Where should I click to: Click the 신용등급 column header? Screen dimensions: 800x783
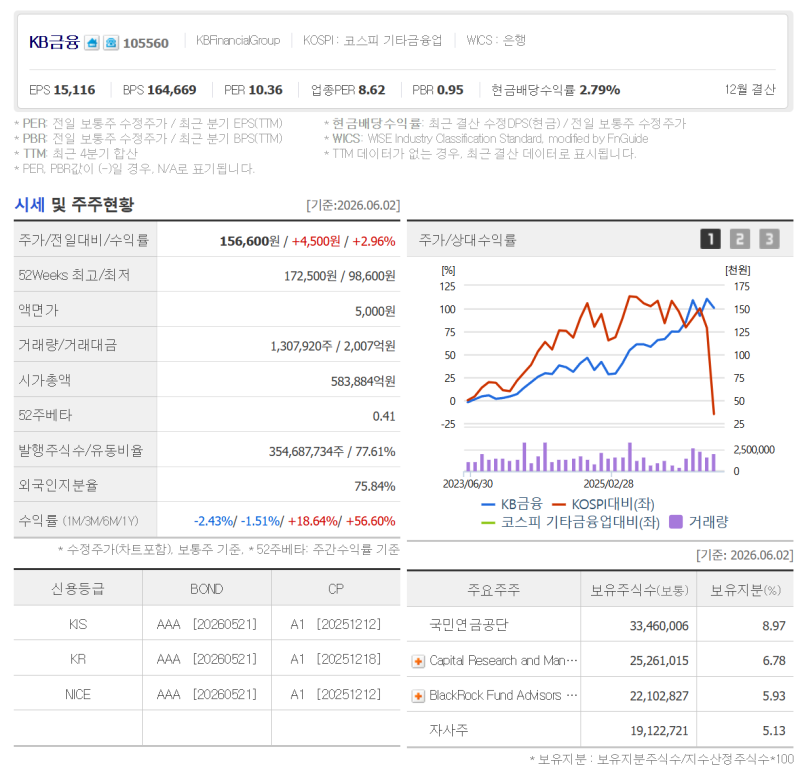(x=78, y=589)
